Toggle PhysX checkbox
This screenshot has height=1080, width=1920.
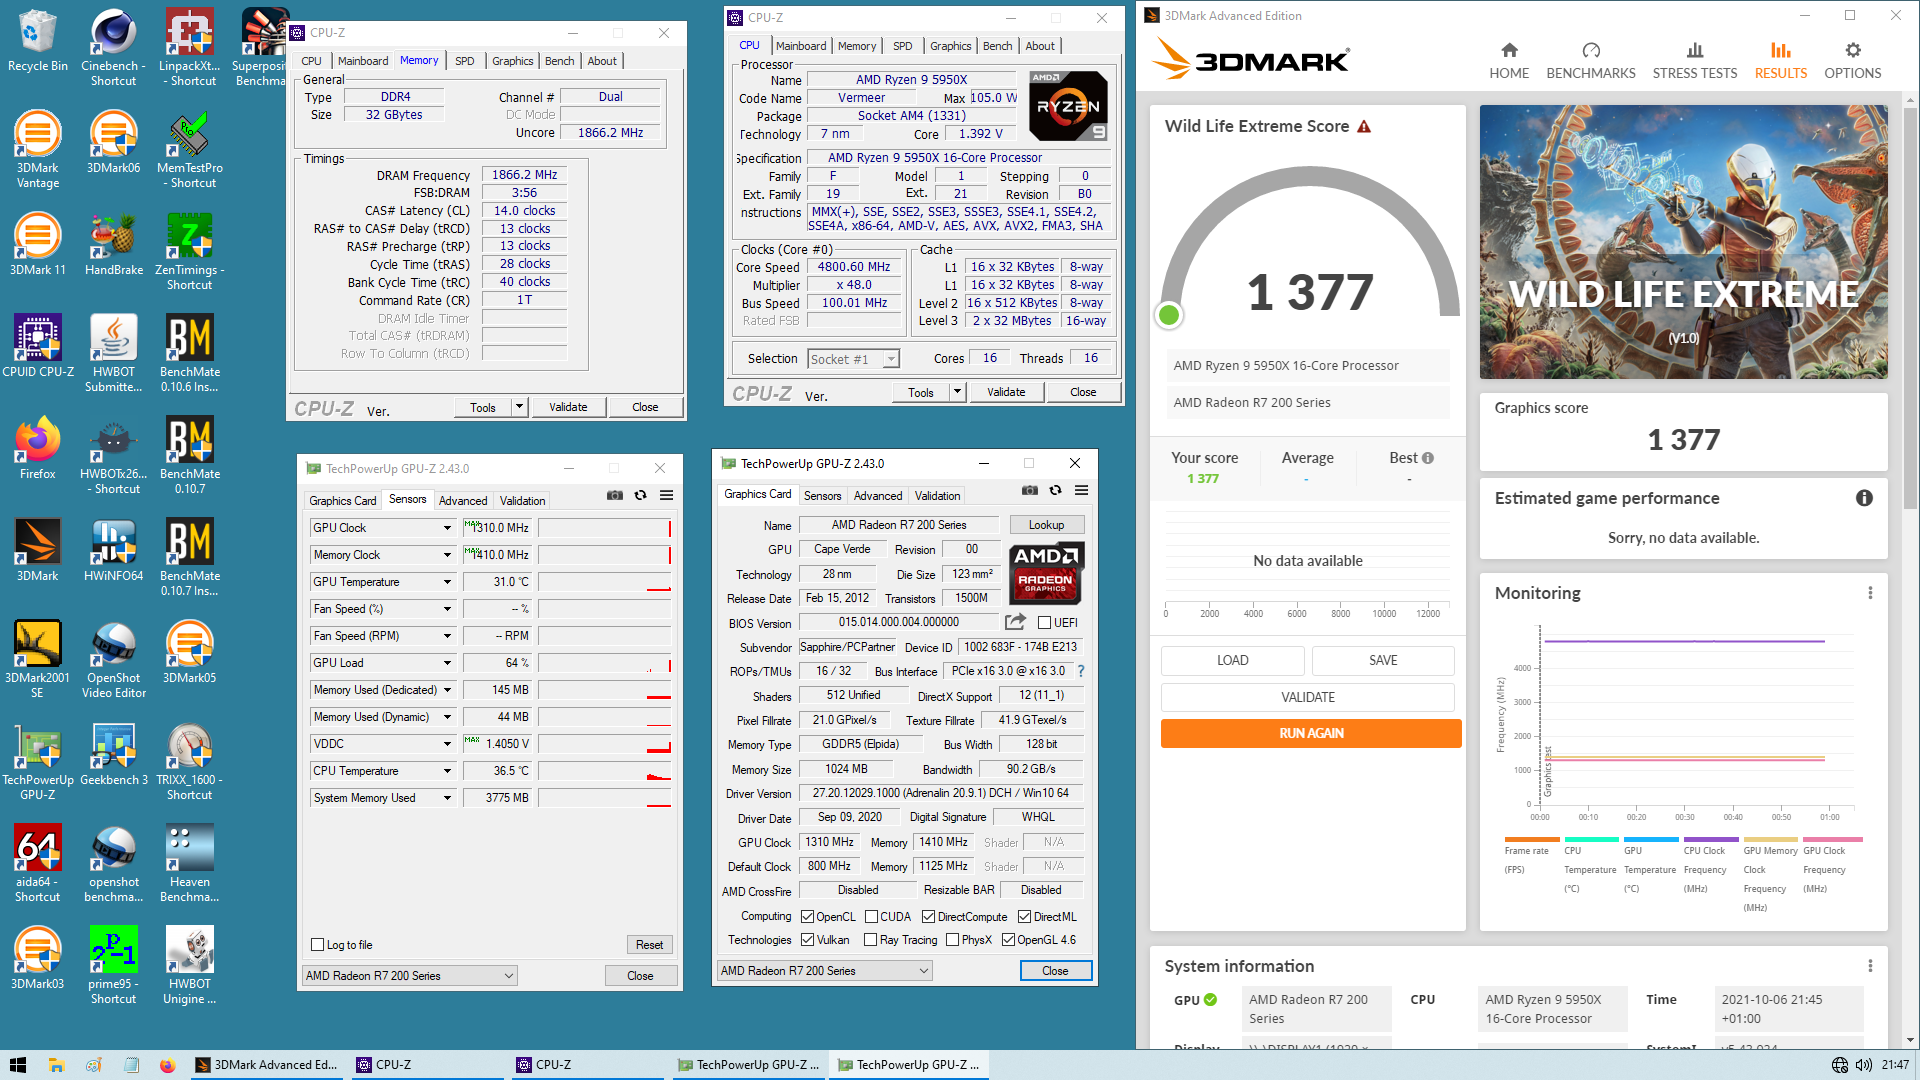952,940
